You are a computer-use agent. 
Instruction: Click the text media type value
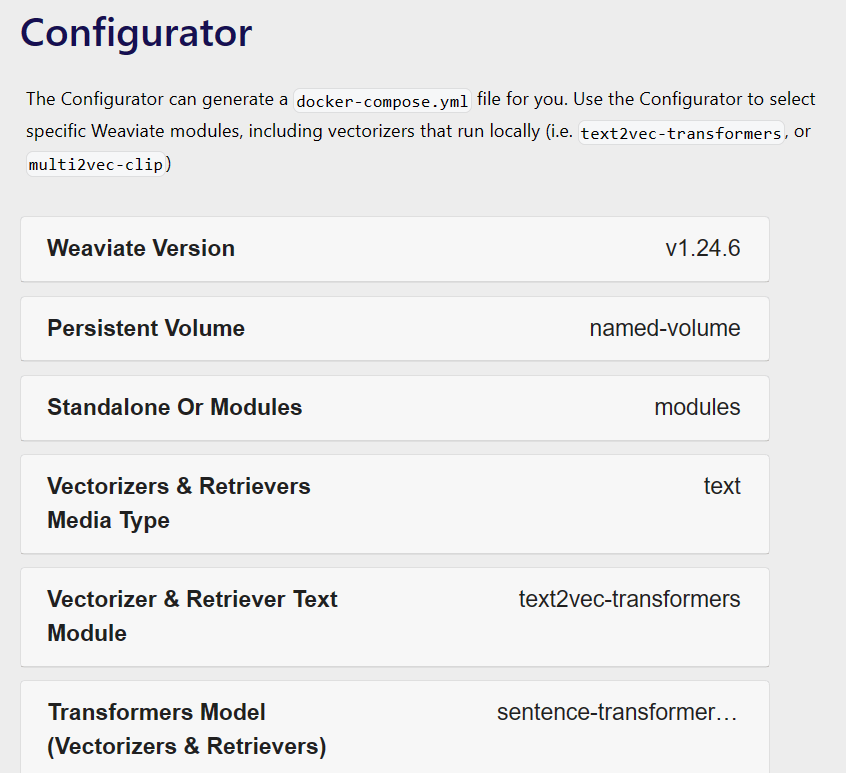(x=723, y=486)
